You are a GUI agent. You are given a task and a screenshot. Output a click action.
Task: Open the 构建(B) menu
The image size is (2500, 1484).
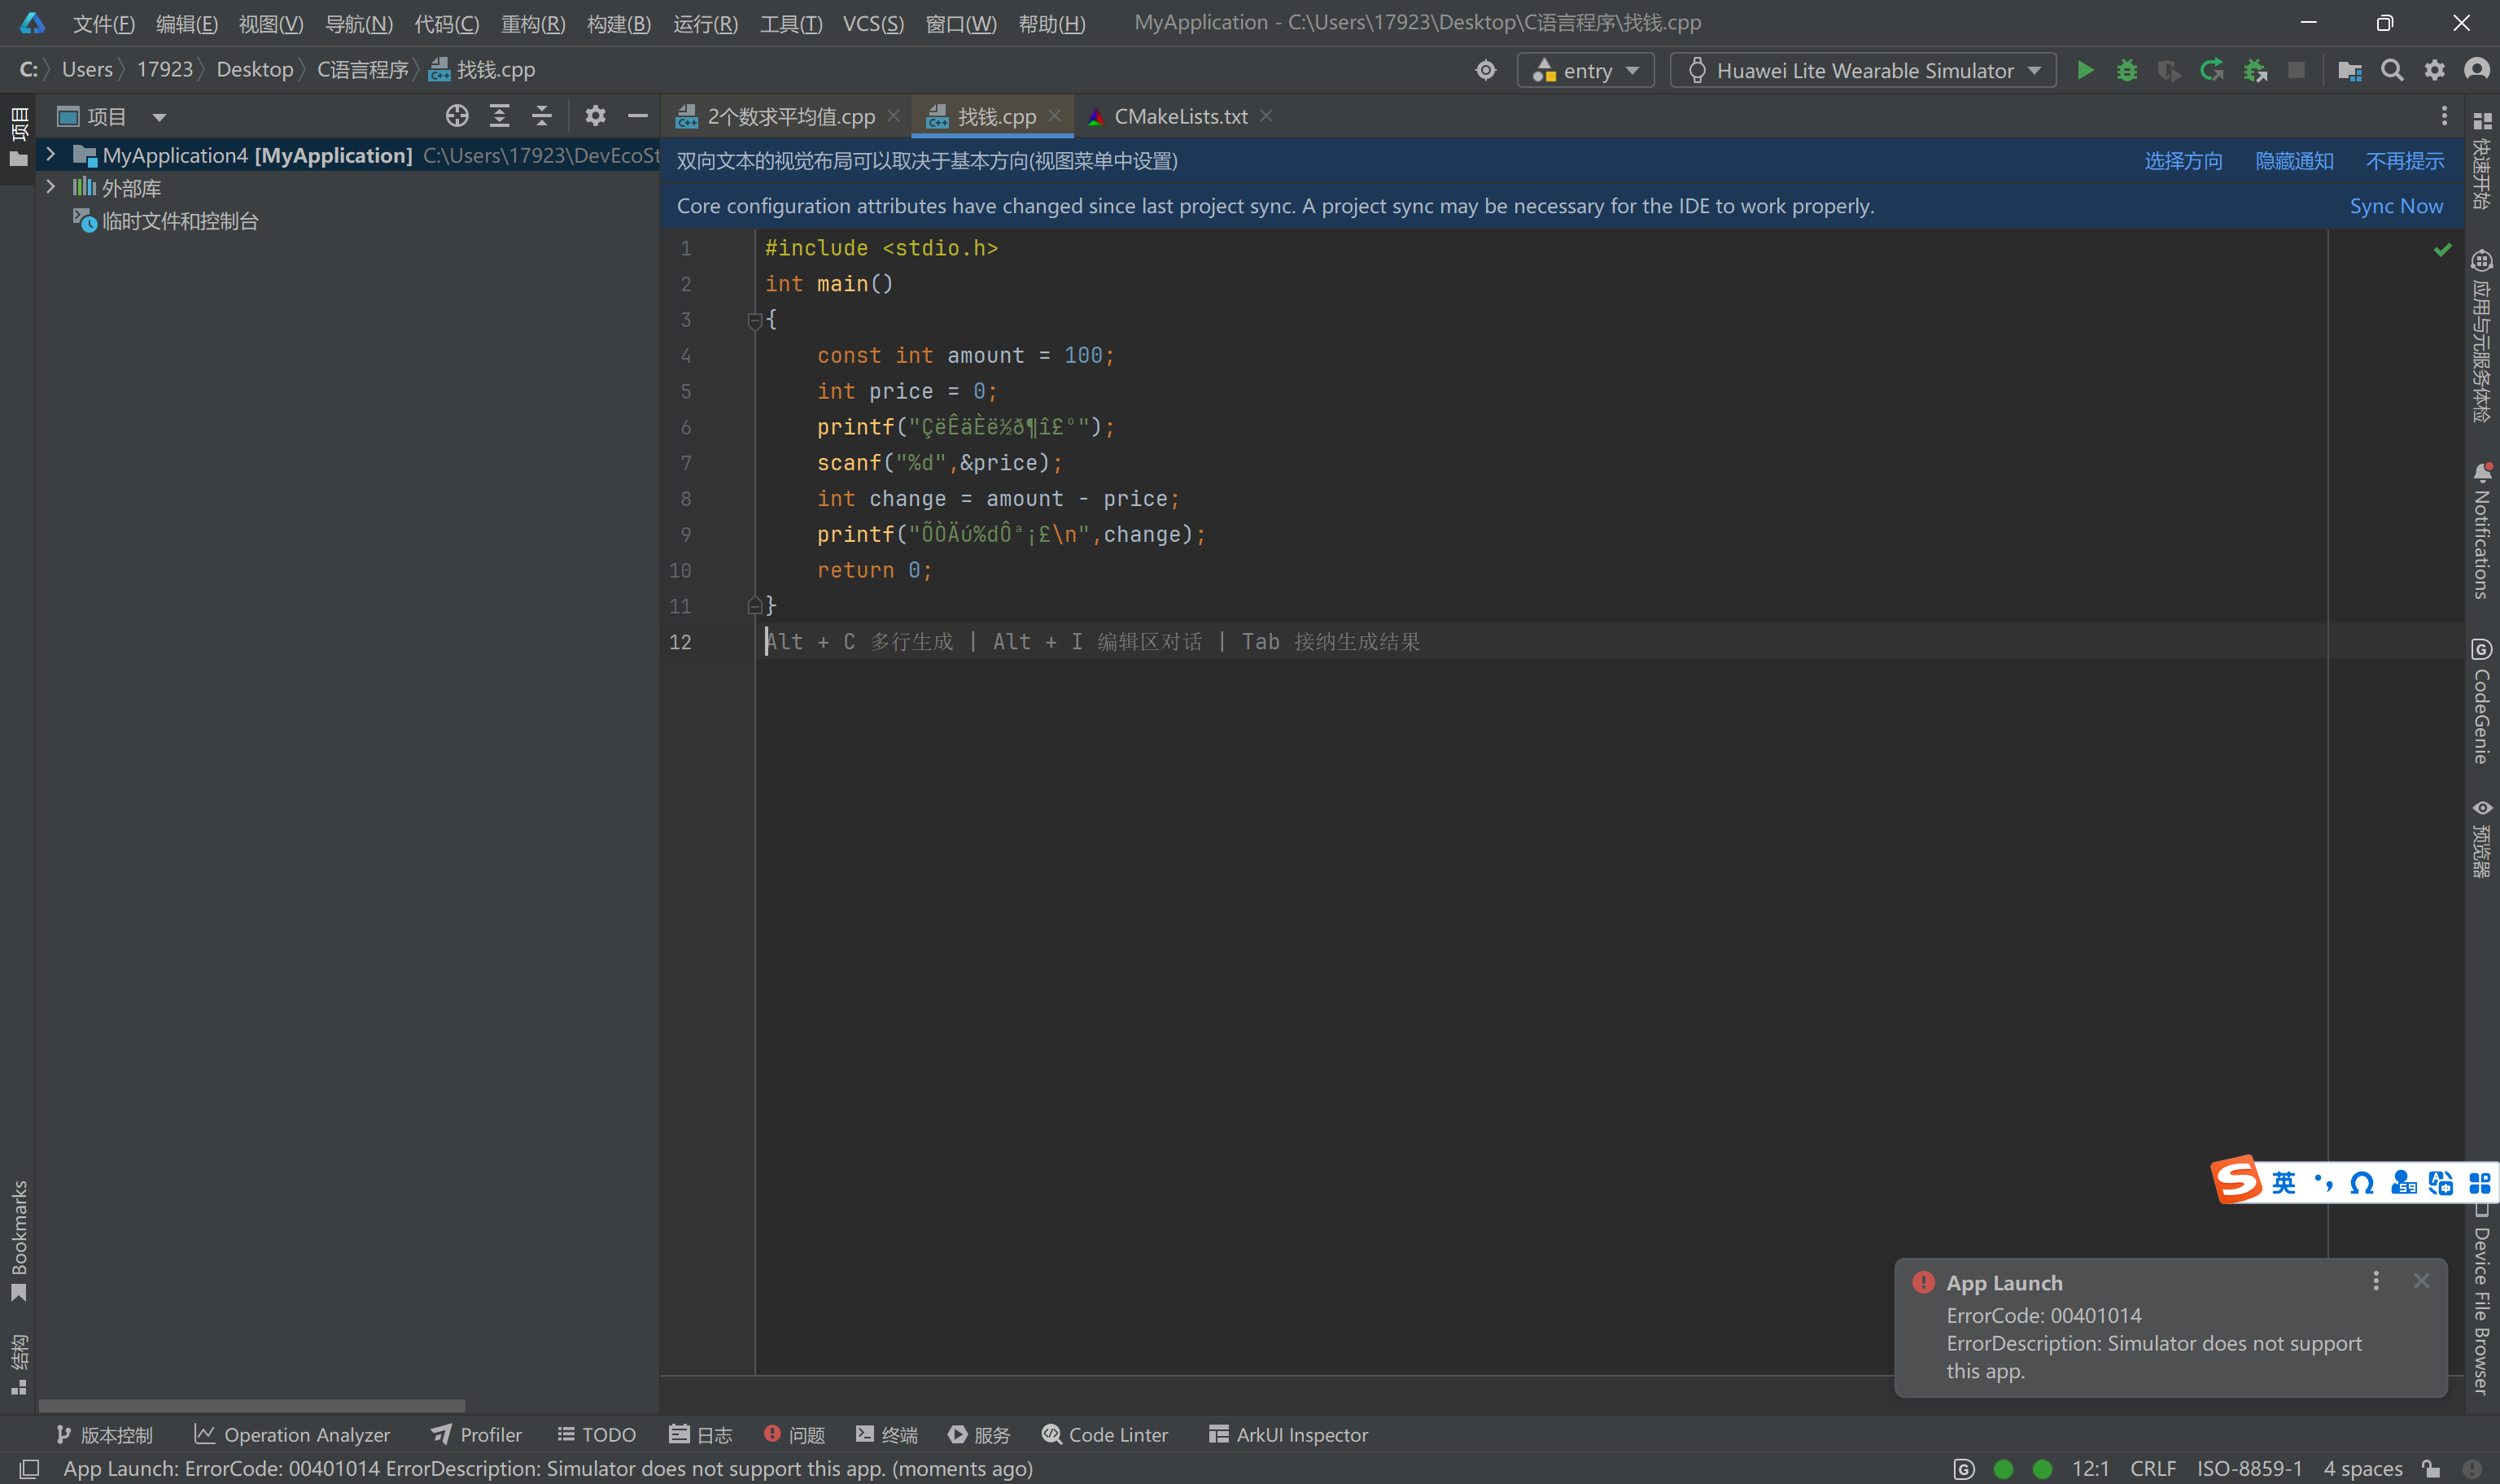point(618,23)
